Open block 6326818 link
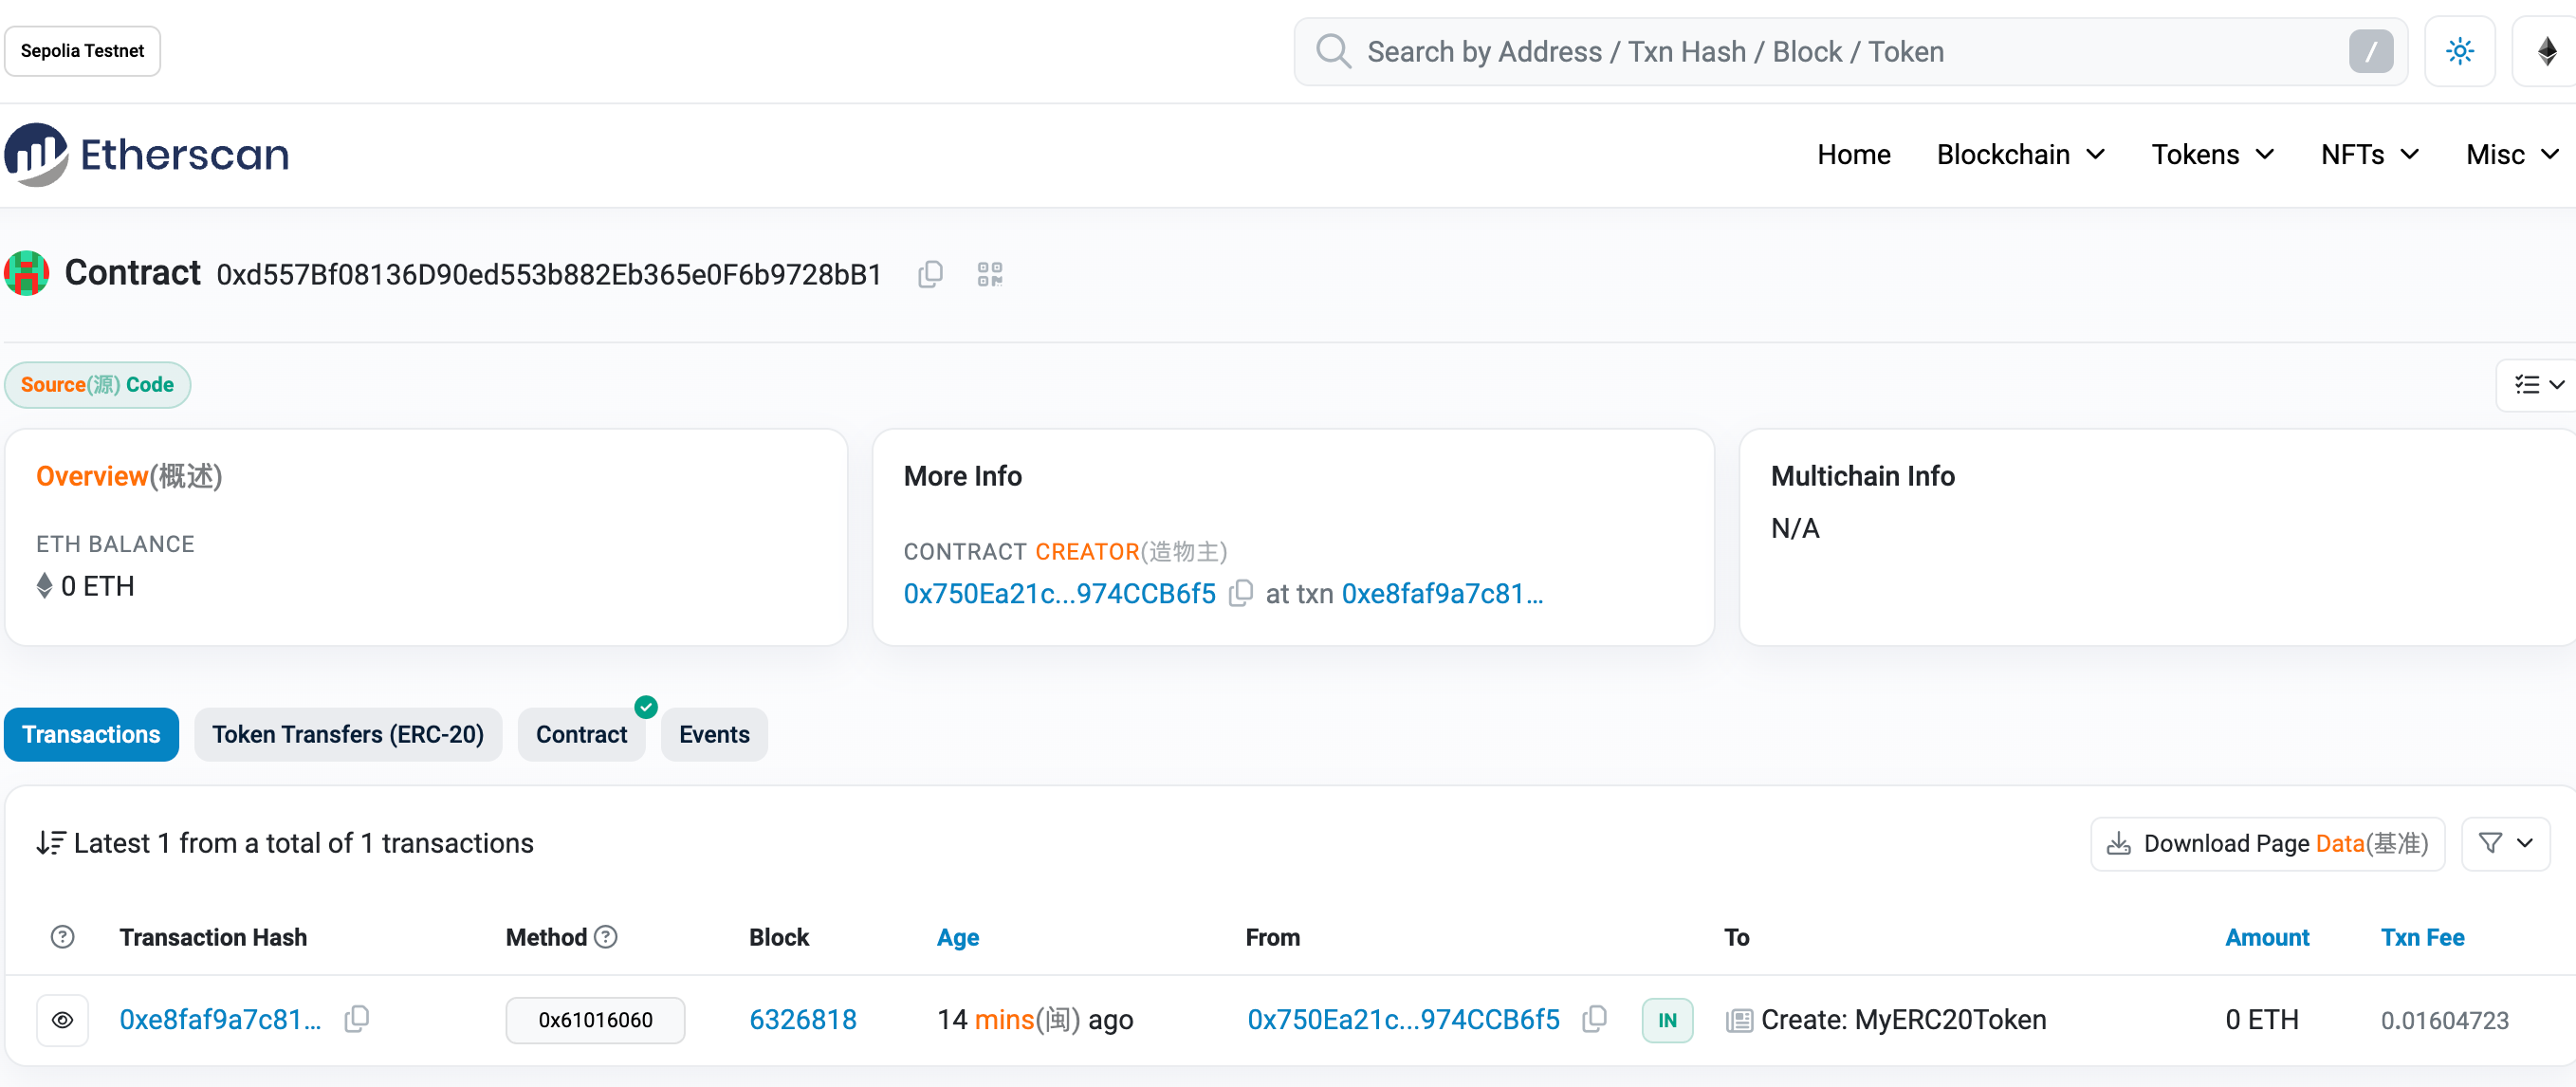The height and width of the screenshot is (1087, 2576). pos(802,1020)
